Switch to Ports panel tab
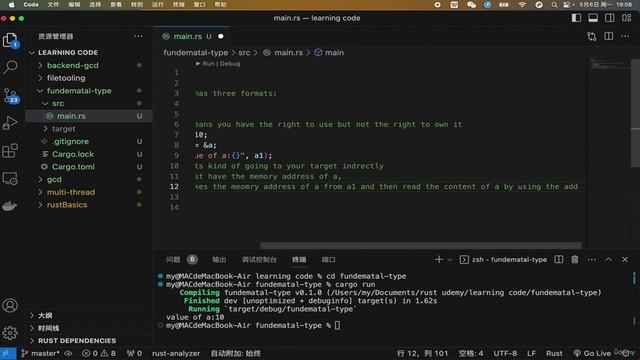The image size is (640, 360). pos(329,260)
